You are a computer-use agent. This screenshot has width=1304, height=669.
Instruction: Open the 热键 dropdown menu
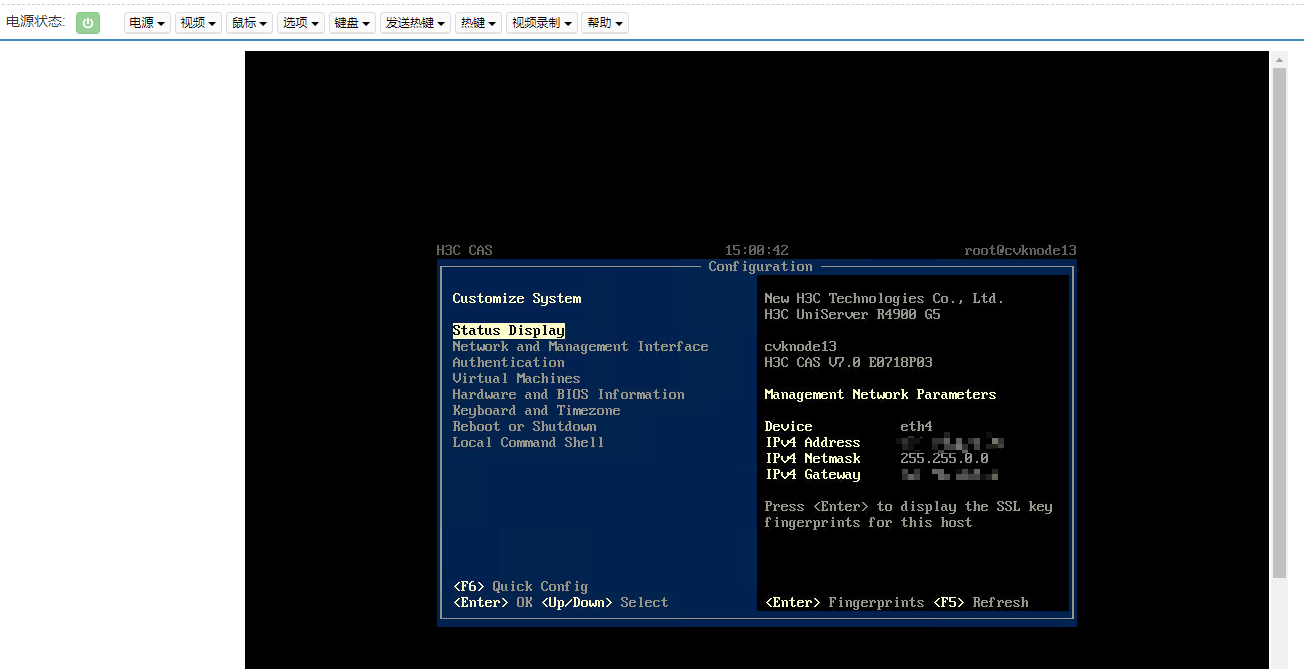coord(479,22)
